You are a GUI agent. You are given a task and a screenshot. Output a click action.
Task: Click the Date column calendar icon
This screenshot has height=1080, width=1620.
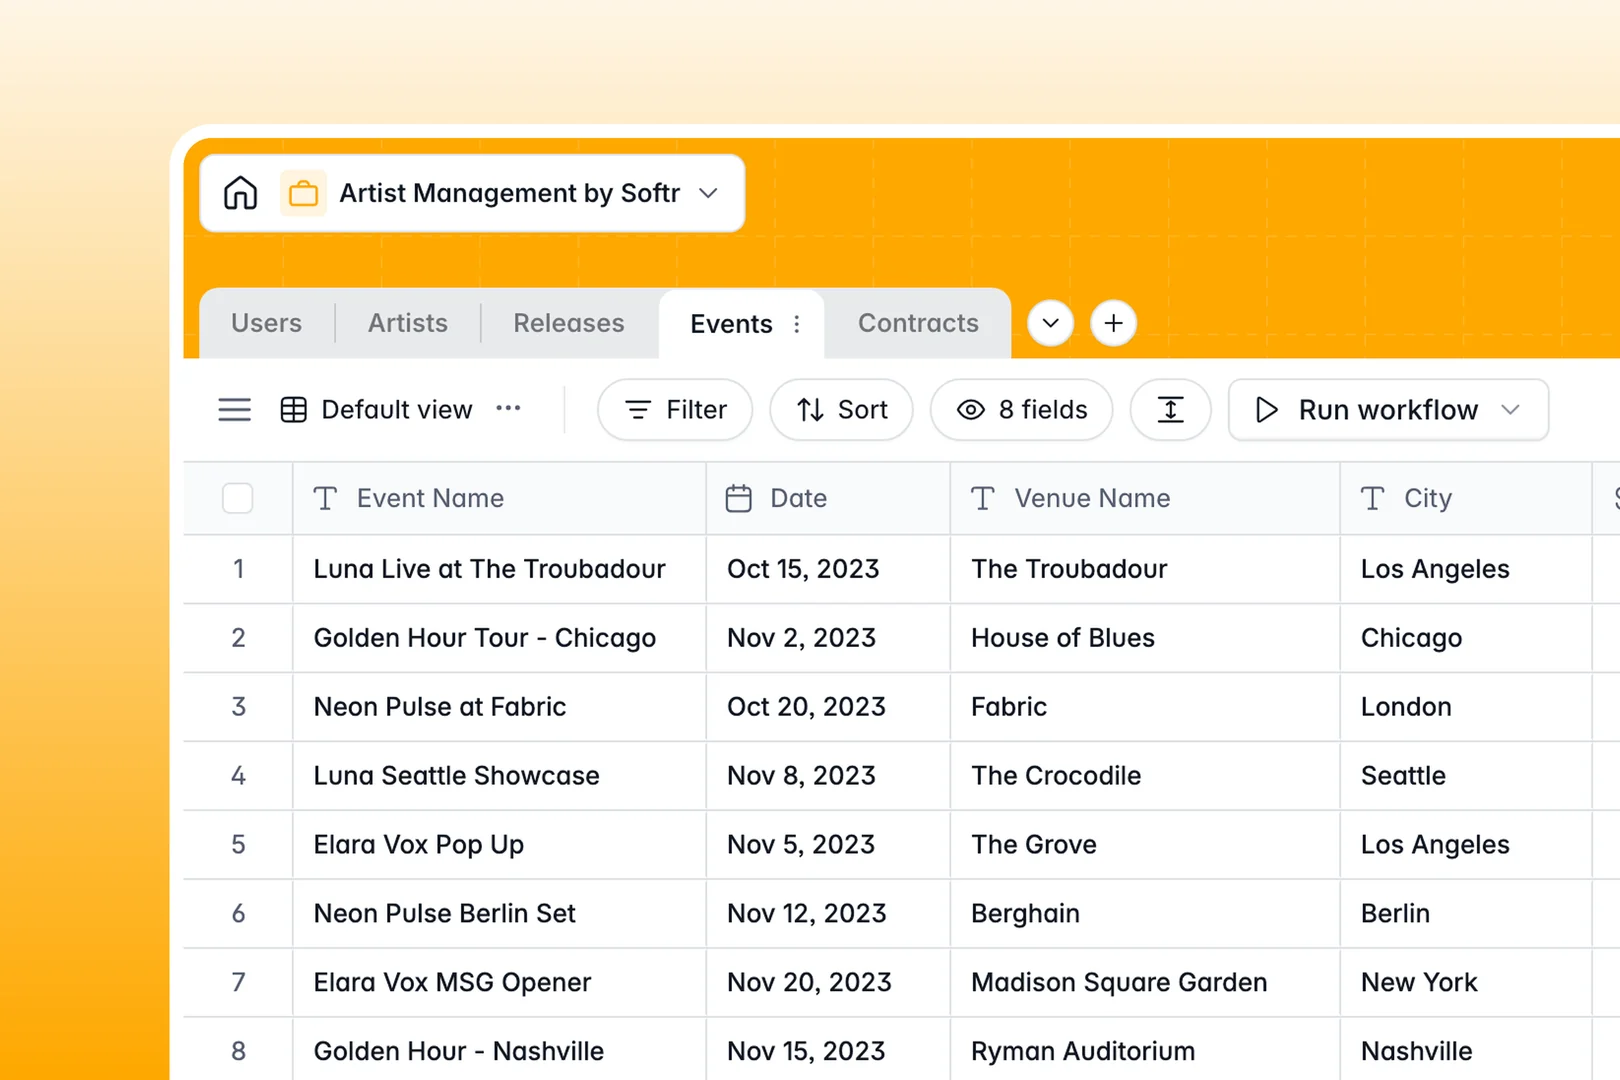point(739,498)
